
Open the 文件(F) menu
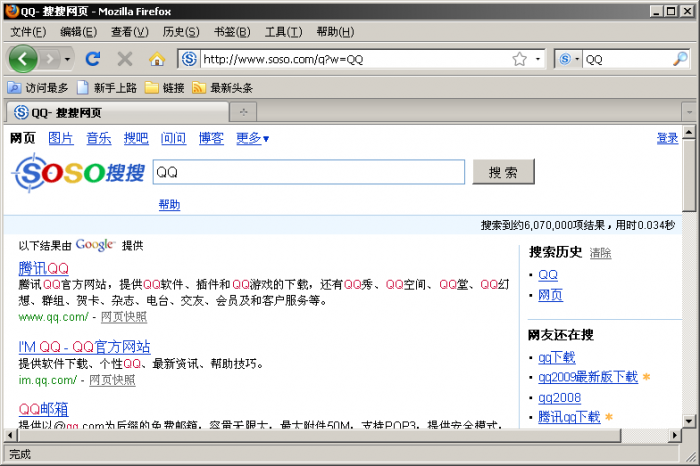tap(28, 32)
